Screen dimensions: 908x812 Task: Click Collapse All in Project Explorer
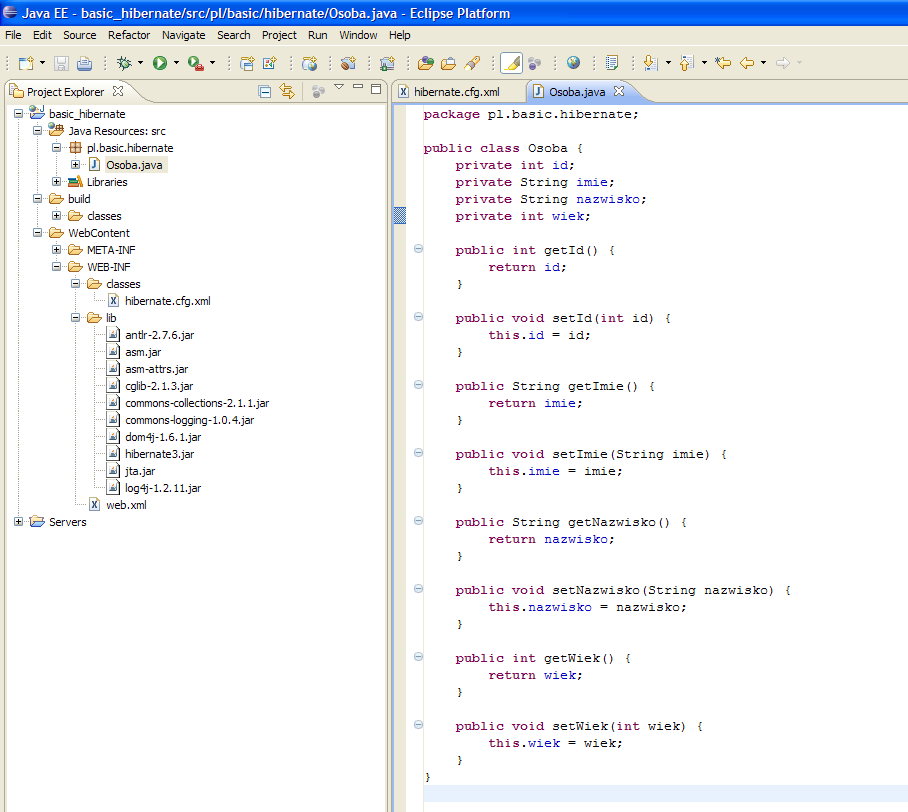tap(265, 92)
